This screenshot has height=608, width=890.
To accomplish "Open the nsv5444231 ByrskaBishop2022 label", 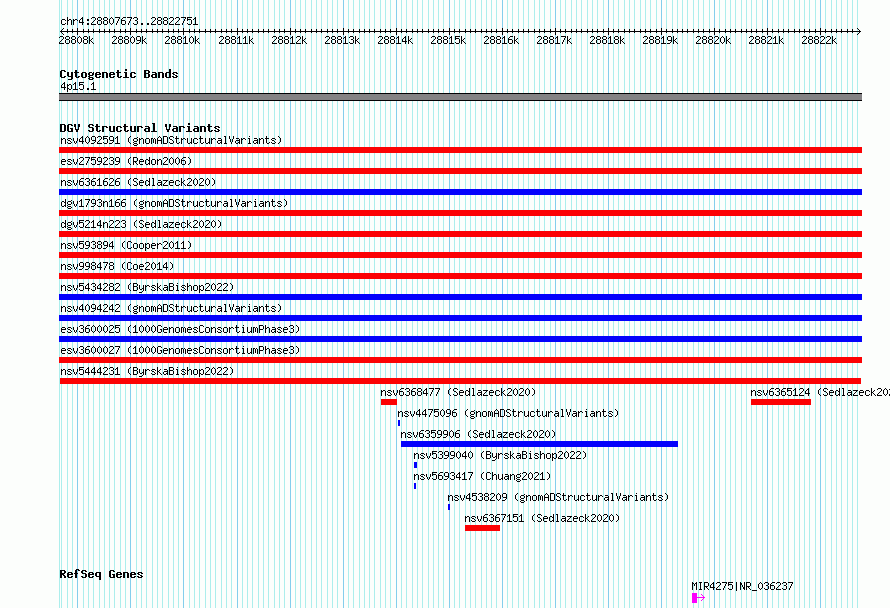I will pos(147,371).
